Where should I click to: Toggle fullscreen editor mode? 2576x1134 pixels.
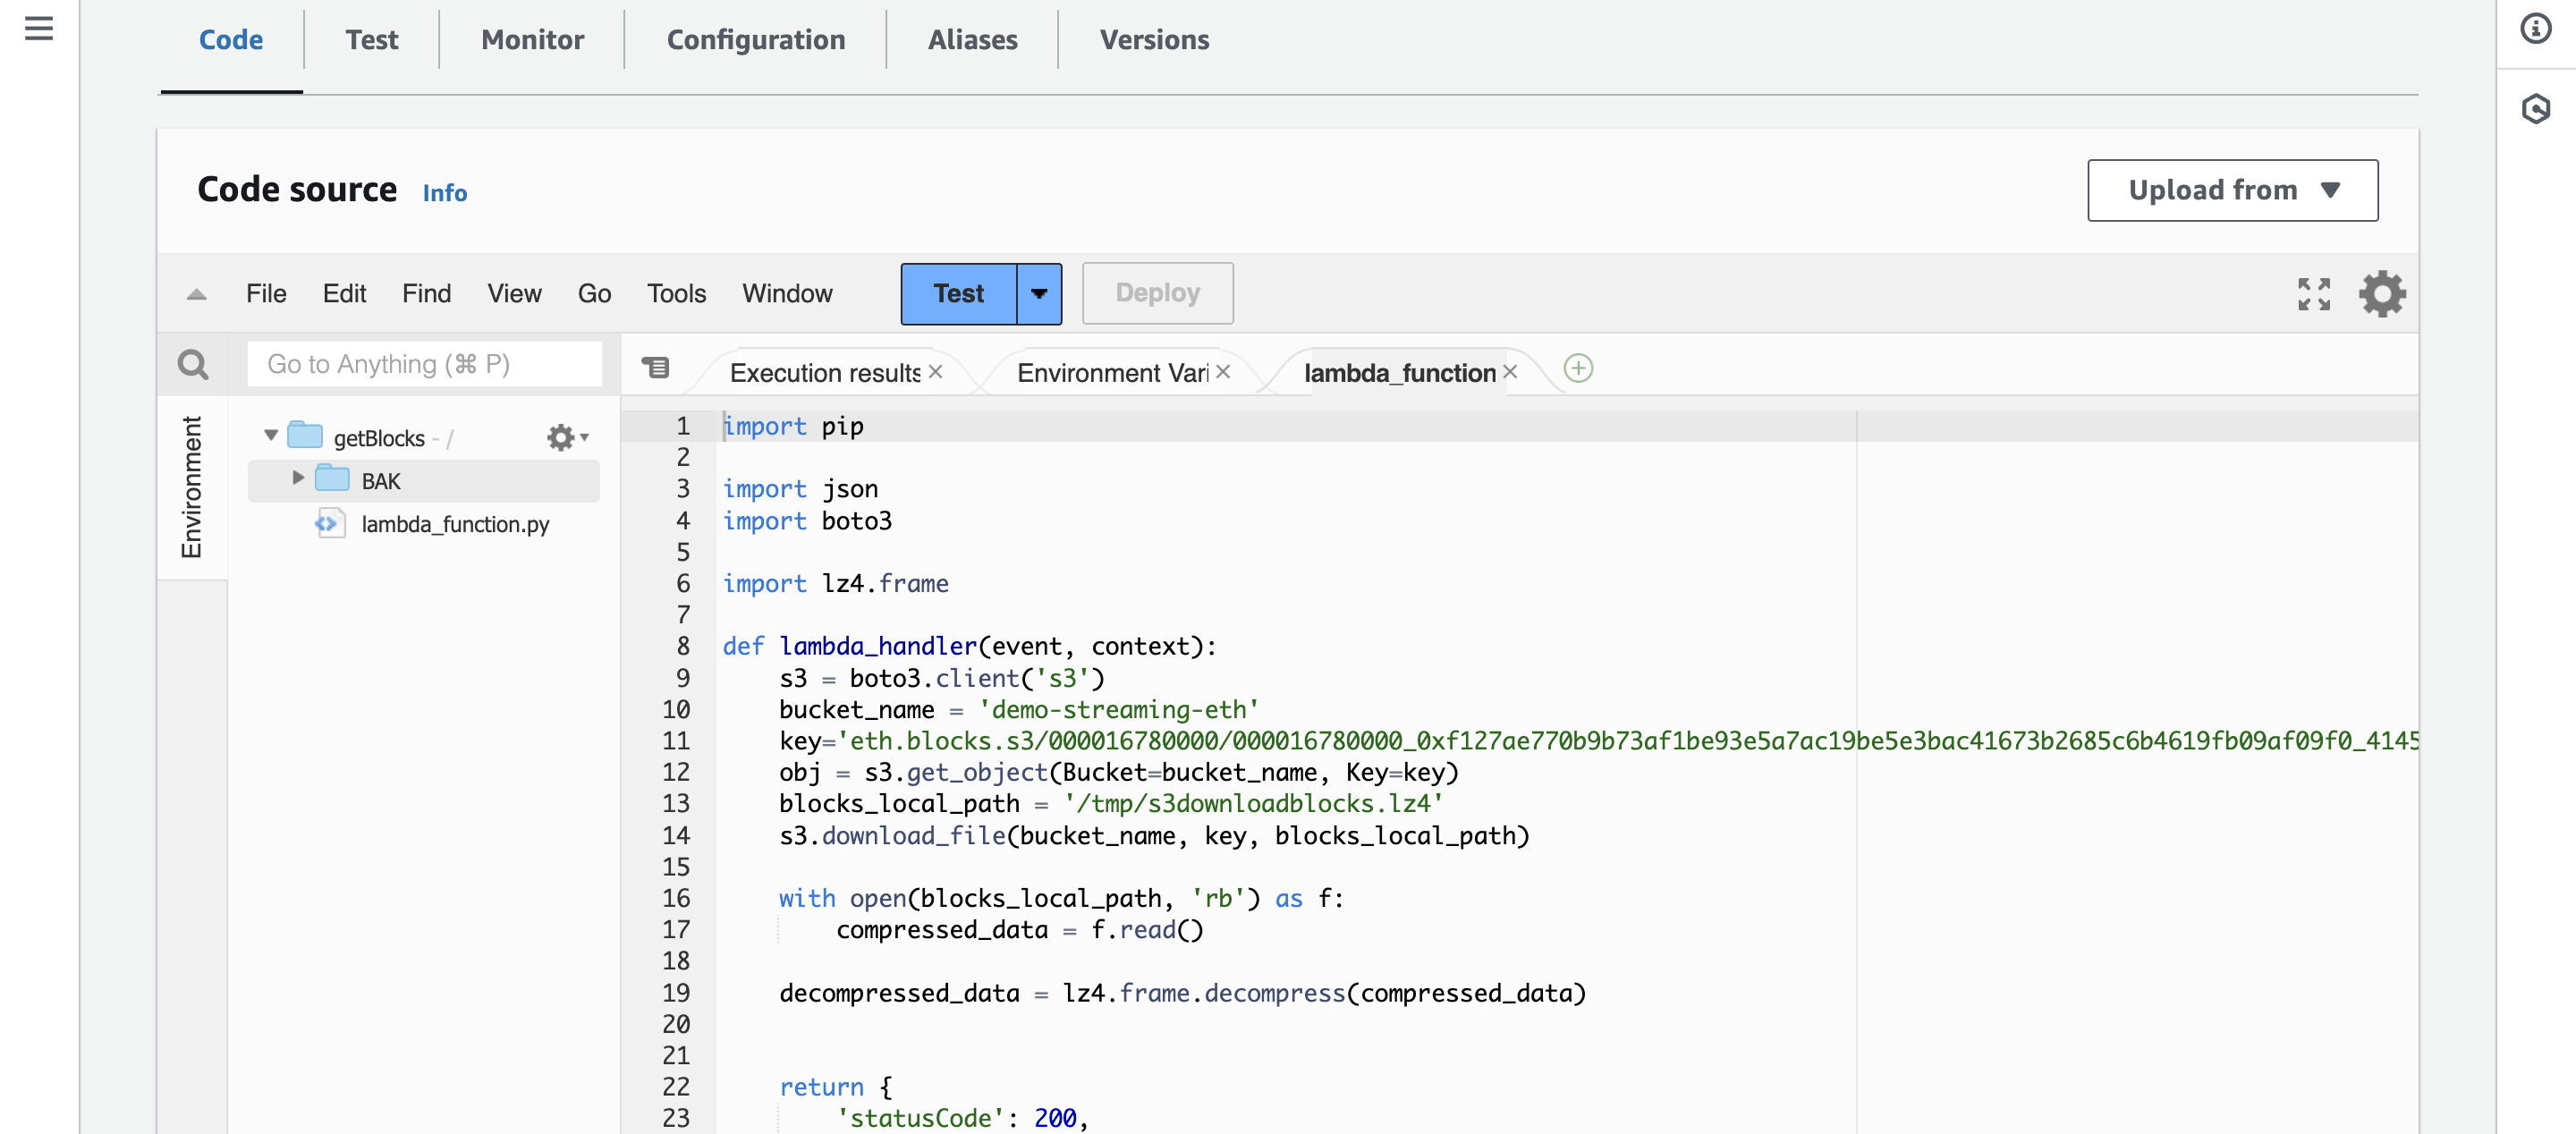2314,294
